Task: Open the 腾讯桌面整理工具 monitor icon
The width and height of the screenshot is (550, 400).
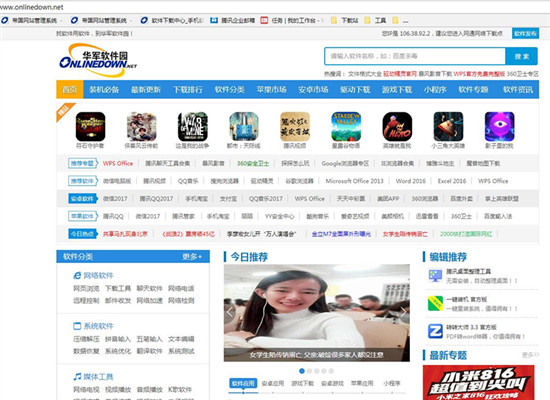Action: coord(435,276)
